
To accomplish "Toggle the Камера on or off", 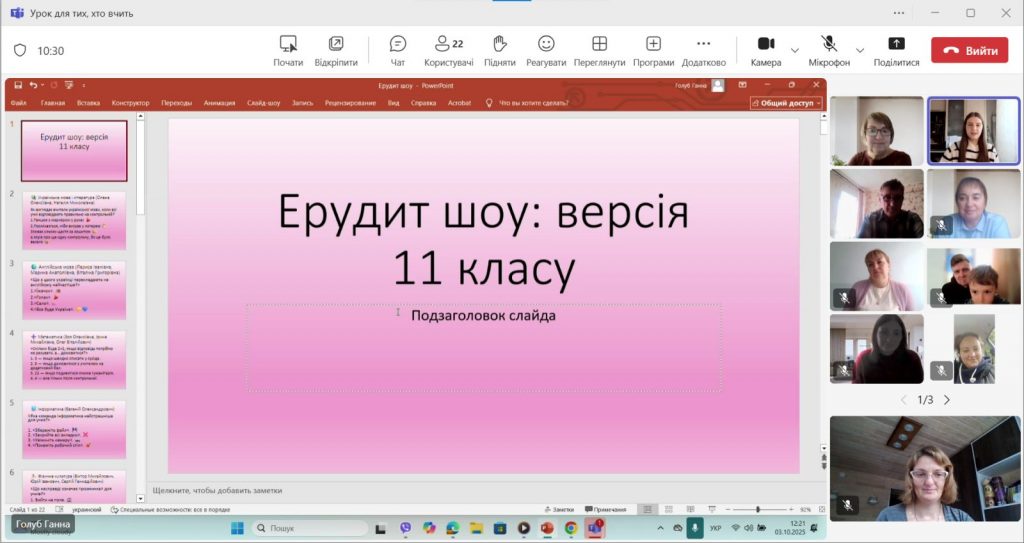I will tap(766, 50).
